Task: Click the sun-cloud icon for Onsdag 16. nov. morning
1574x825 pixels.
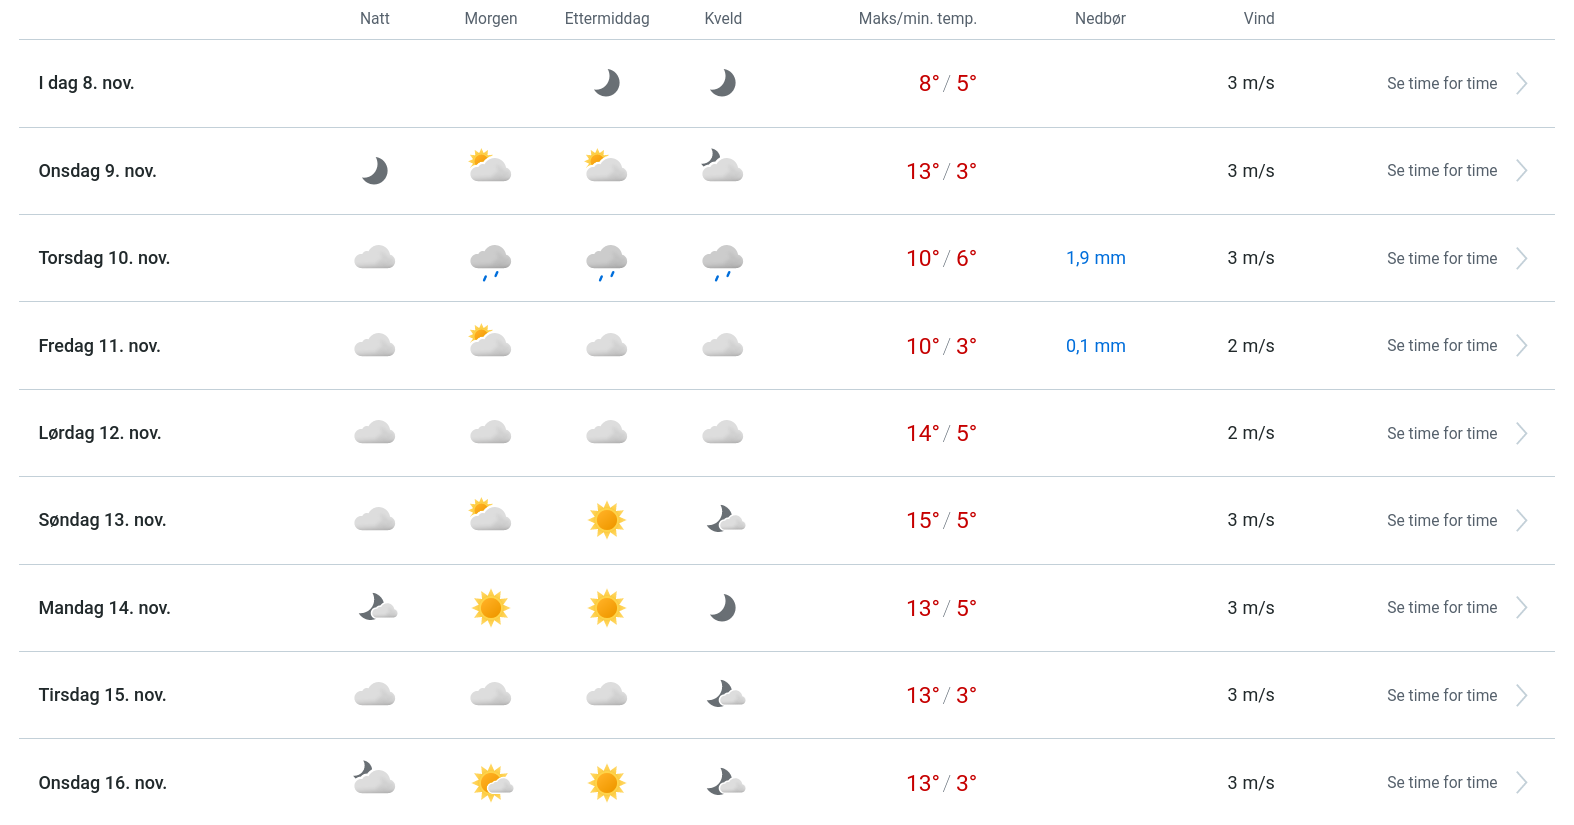Action: pos(492,783)
